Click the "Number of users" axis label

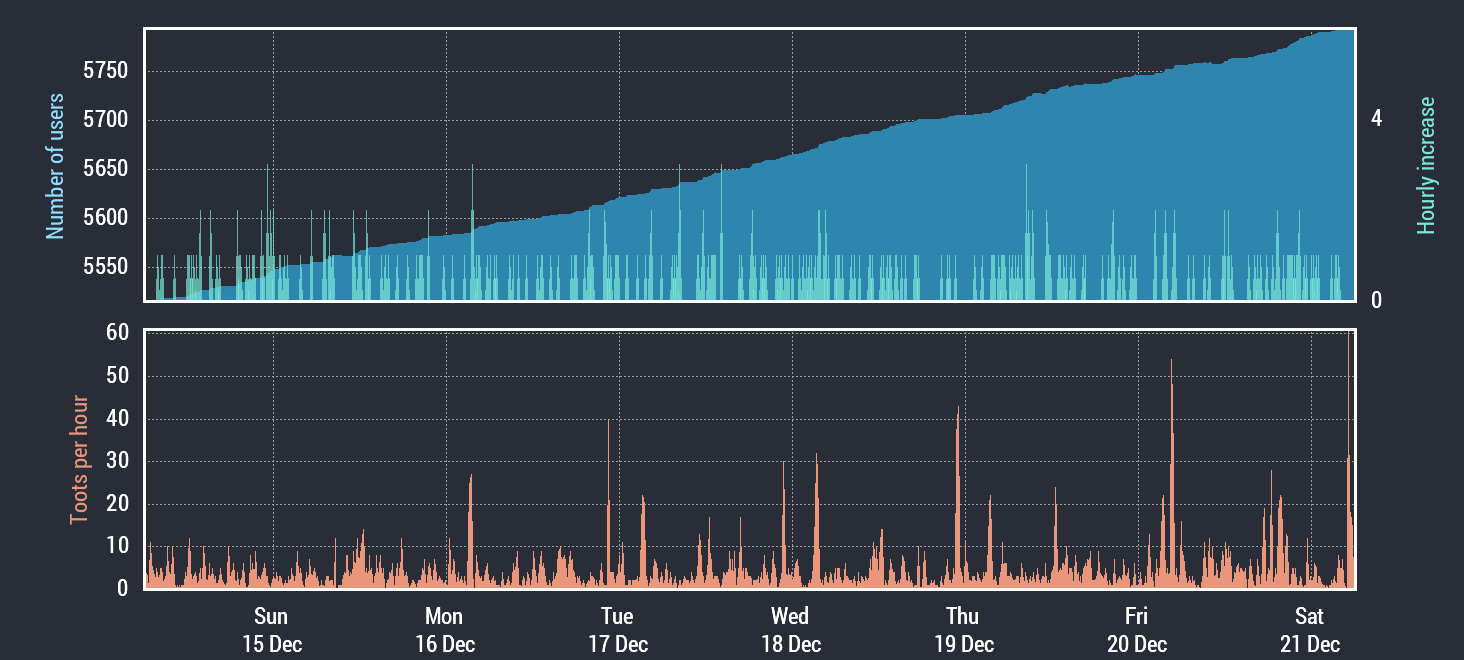[x=55, y=166]
